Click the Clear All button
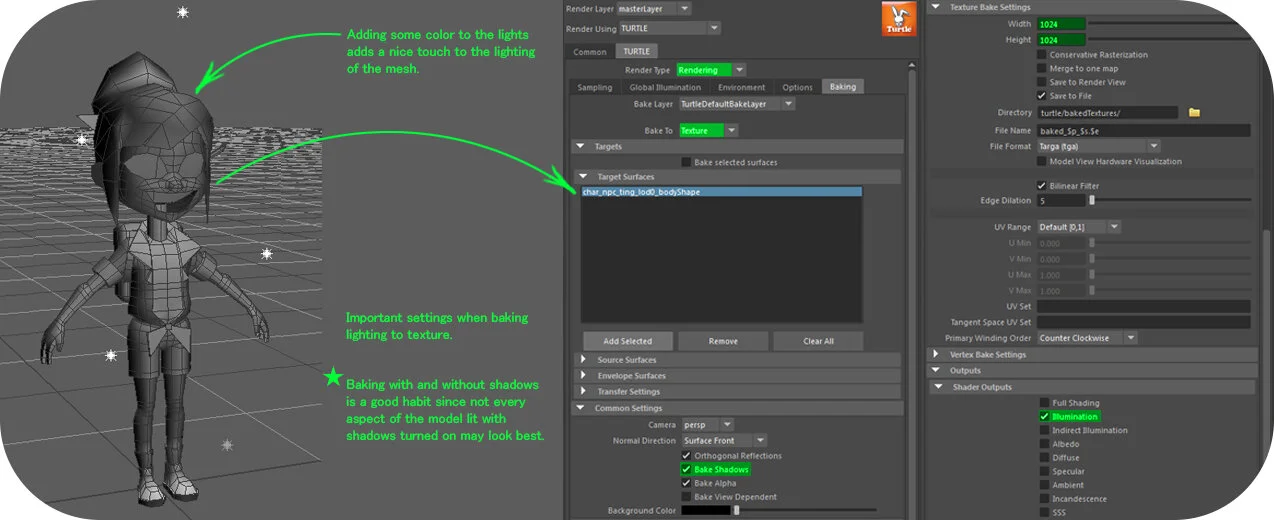The image size is (1274, 520). (x=818, y=341)
